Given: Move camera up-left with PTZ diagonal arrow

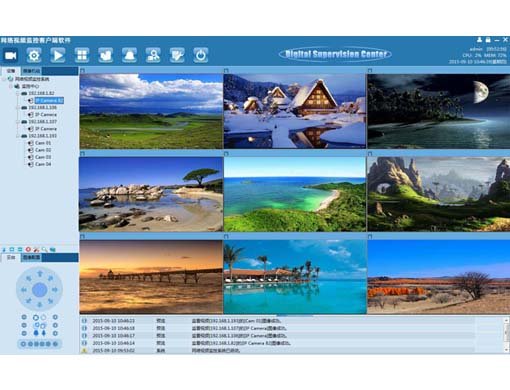Looking at the screenshot, I should [29, 278].
